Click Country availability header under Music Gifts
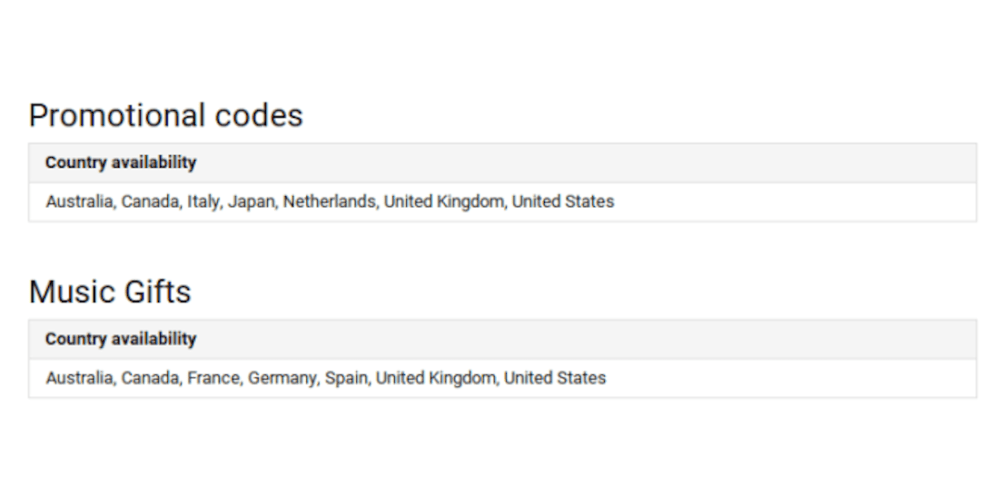 (121, 339)
